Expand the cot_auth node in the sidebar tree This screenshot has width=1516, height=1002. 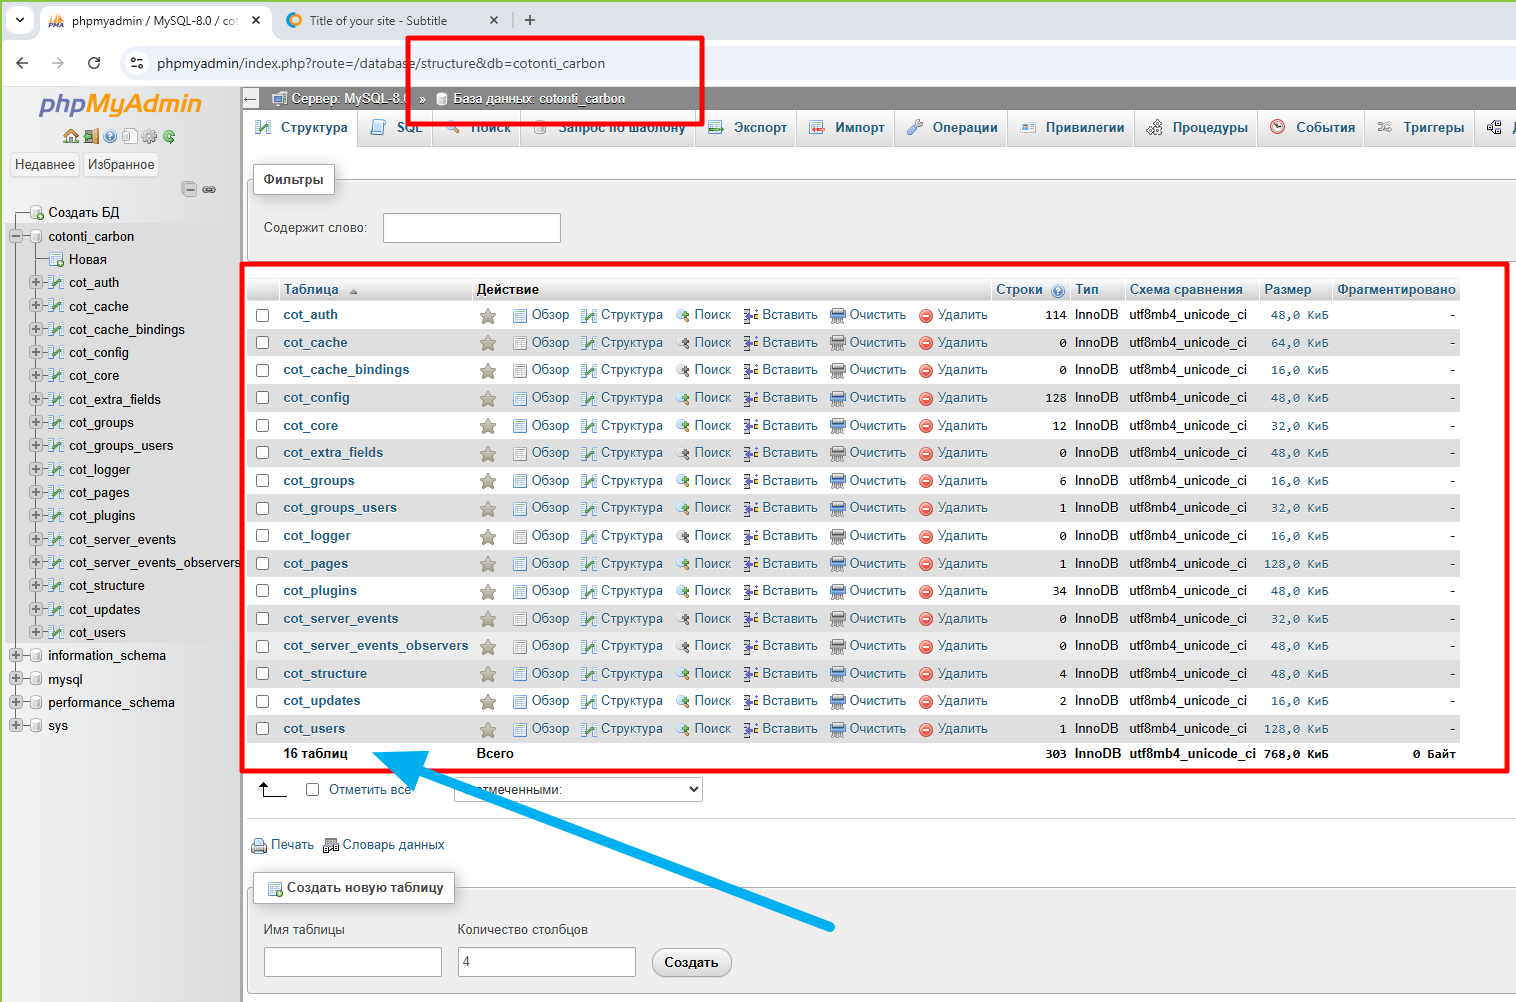pyautogui.click(x=36, y=283)
